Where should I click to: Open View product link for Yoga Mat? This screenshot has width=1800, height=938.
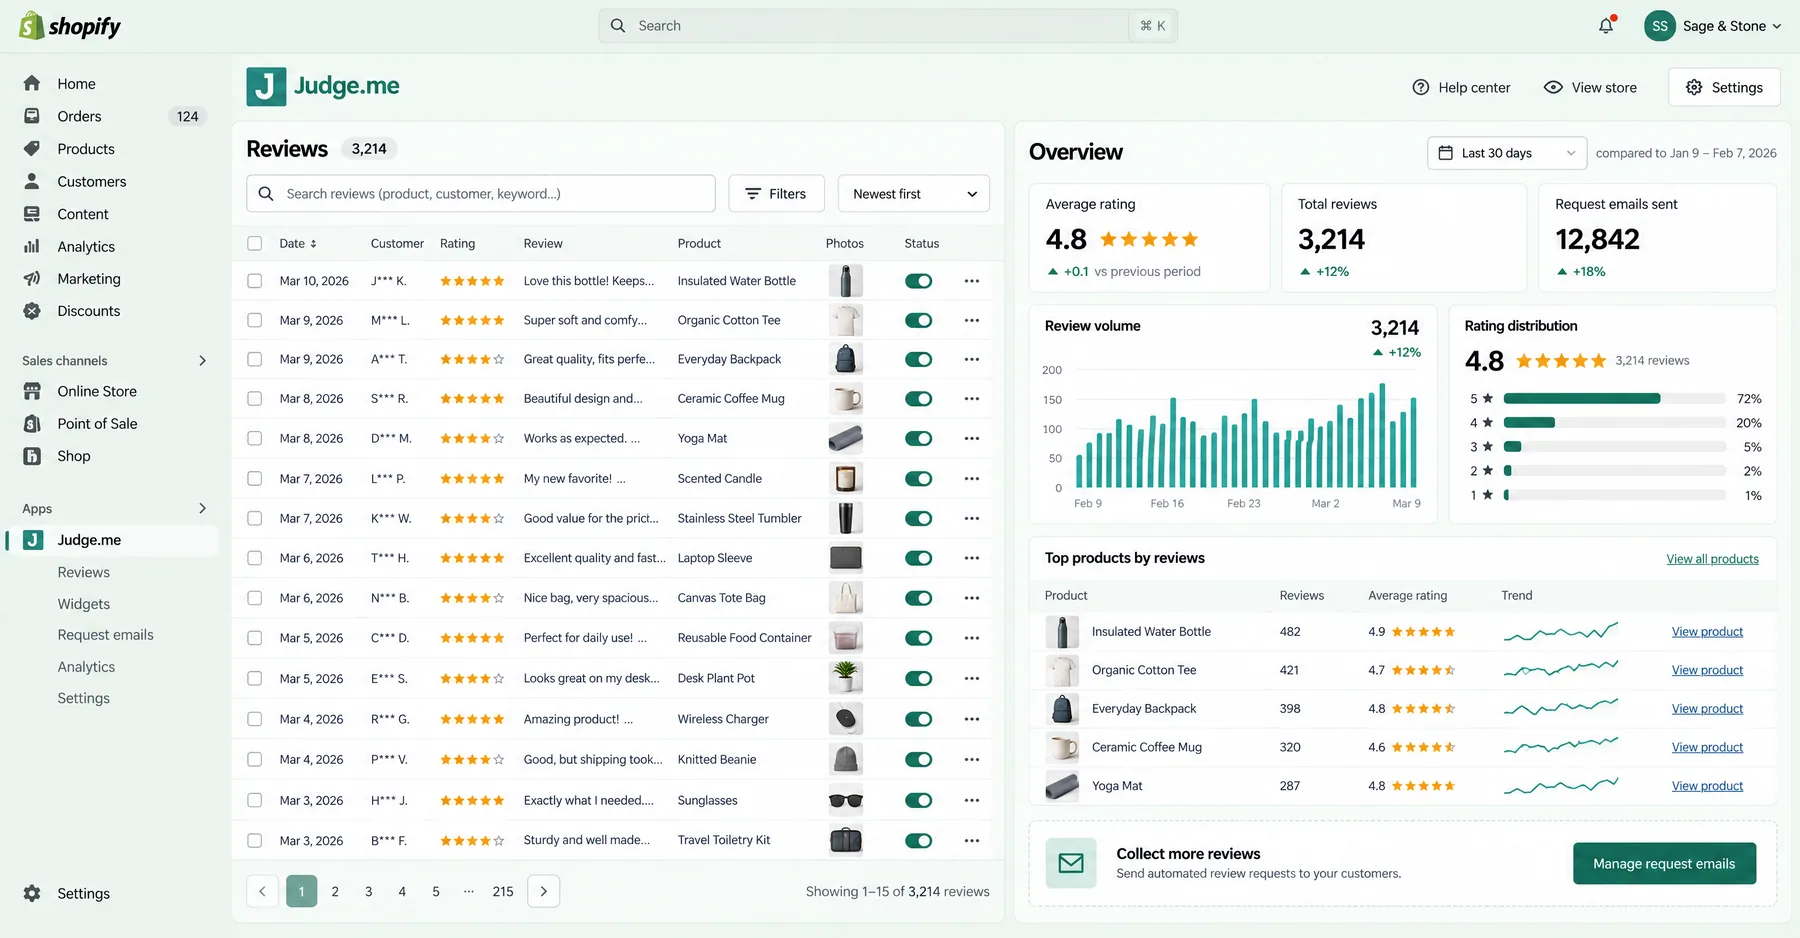tap(1707, 786)
